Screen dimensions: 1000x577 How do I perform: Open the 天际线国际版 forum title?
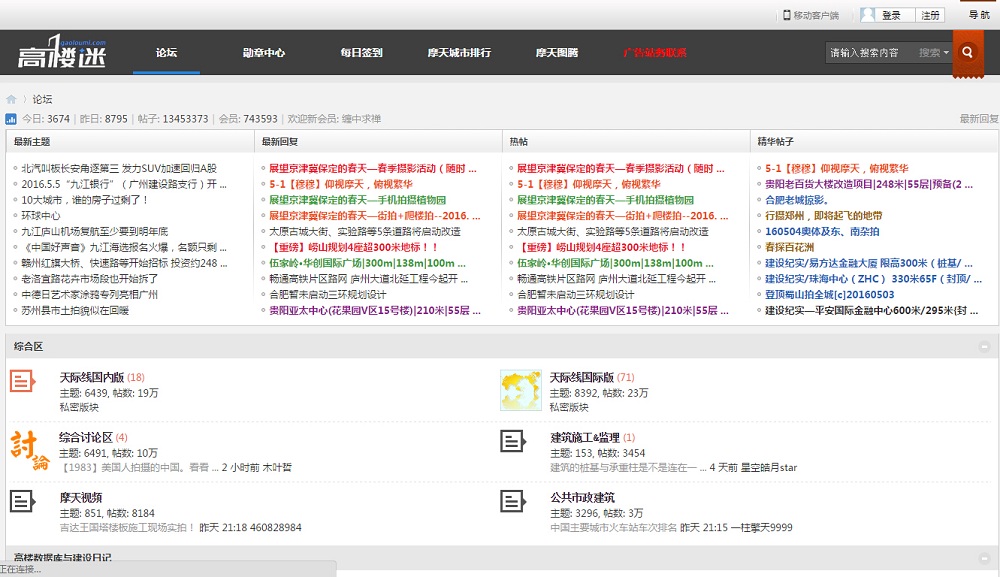coord(582,377)
